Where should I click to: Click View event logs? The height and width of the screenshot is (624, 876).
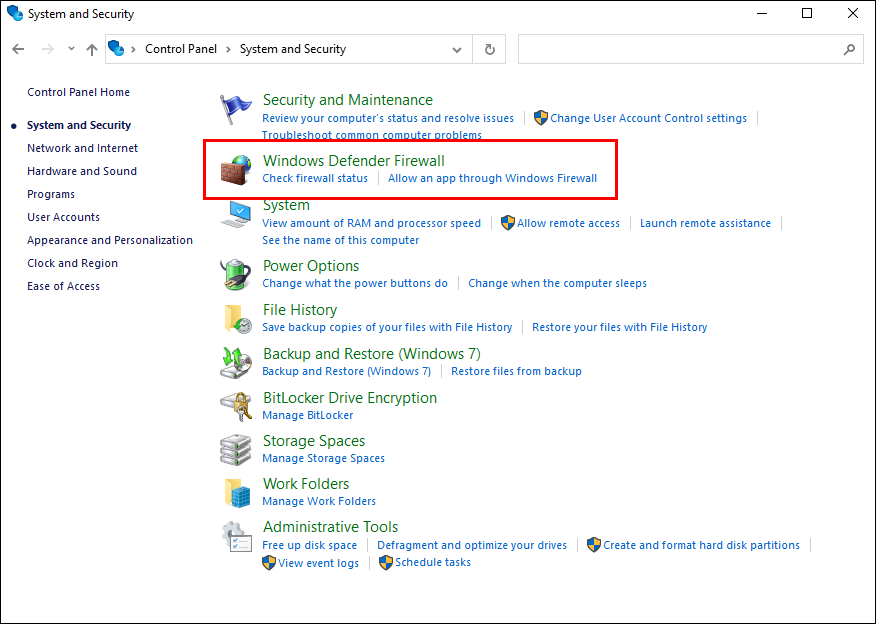[x=318, y=563]
